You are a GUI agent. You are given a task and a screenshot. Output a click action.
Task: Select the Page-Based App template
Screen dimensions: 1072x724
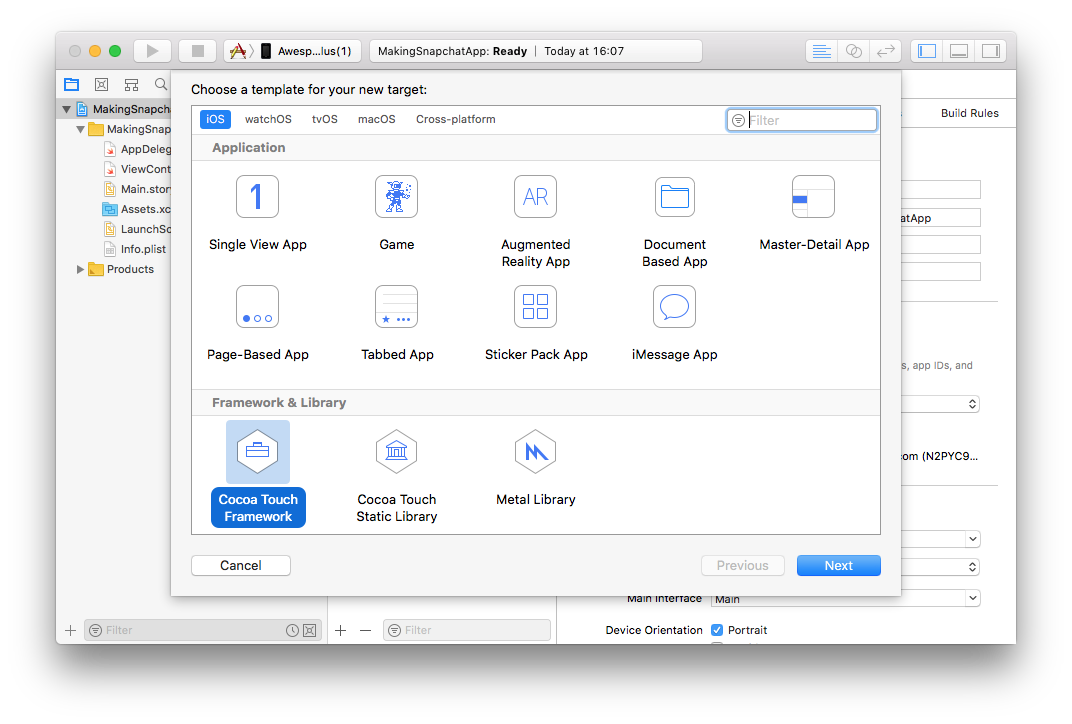click(x=258, y=323)
